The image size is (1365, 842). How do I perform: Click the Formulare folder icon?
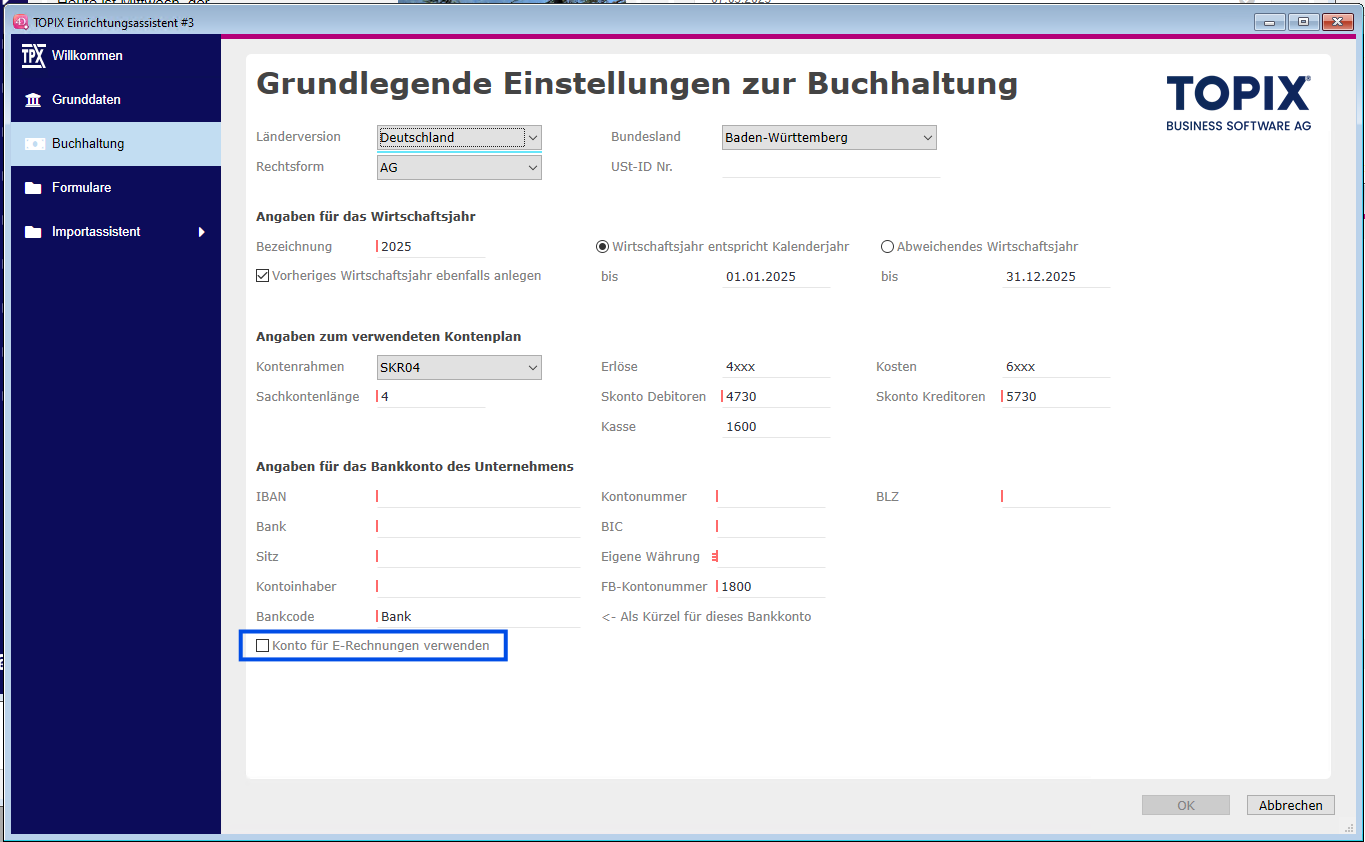point(34,188)
